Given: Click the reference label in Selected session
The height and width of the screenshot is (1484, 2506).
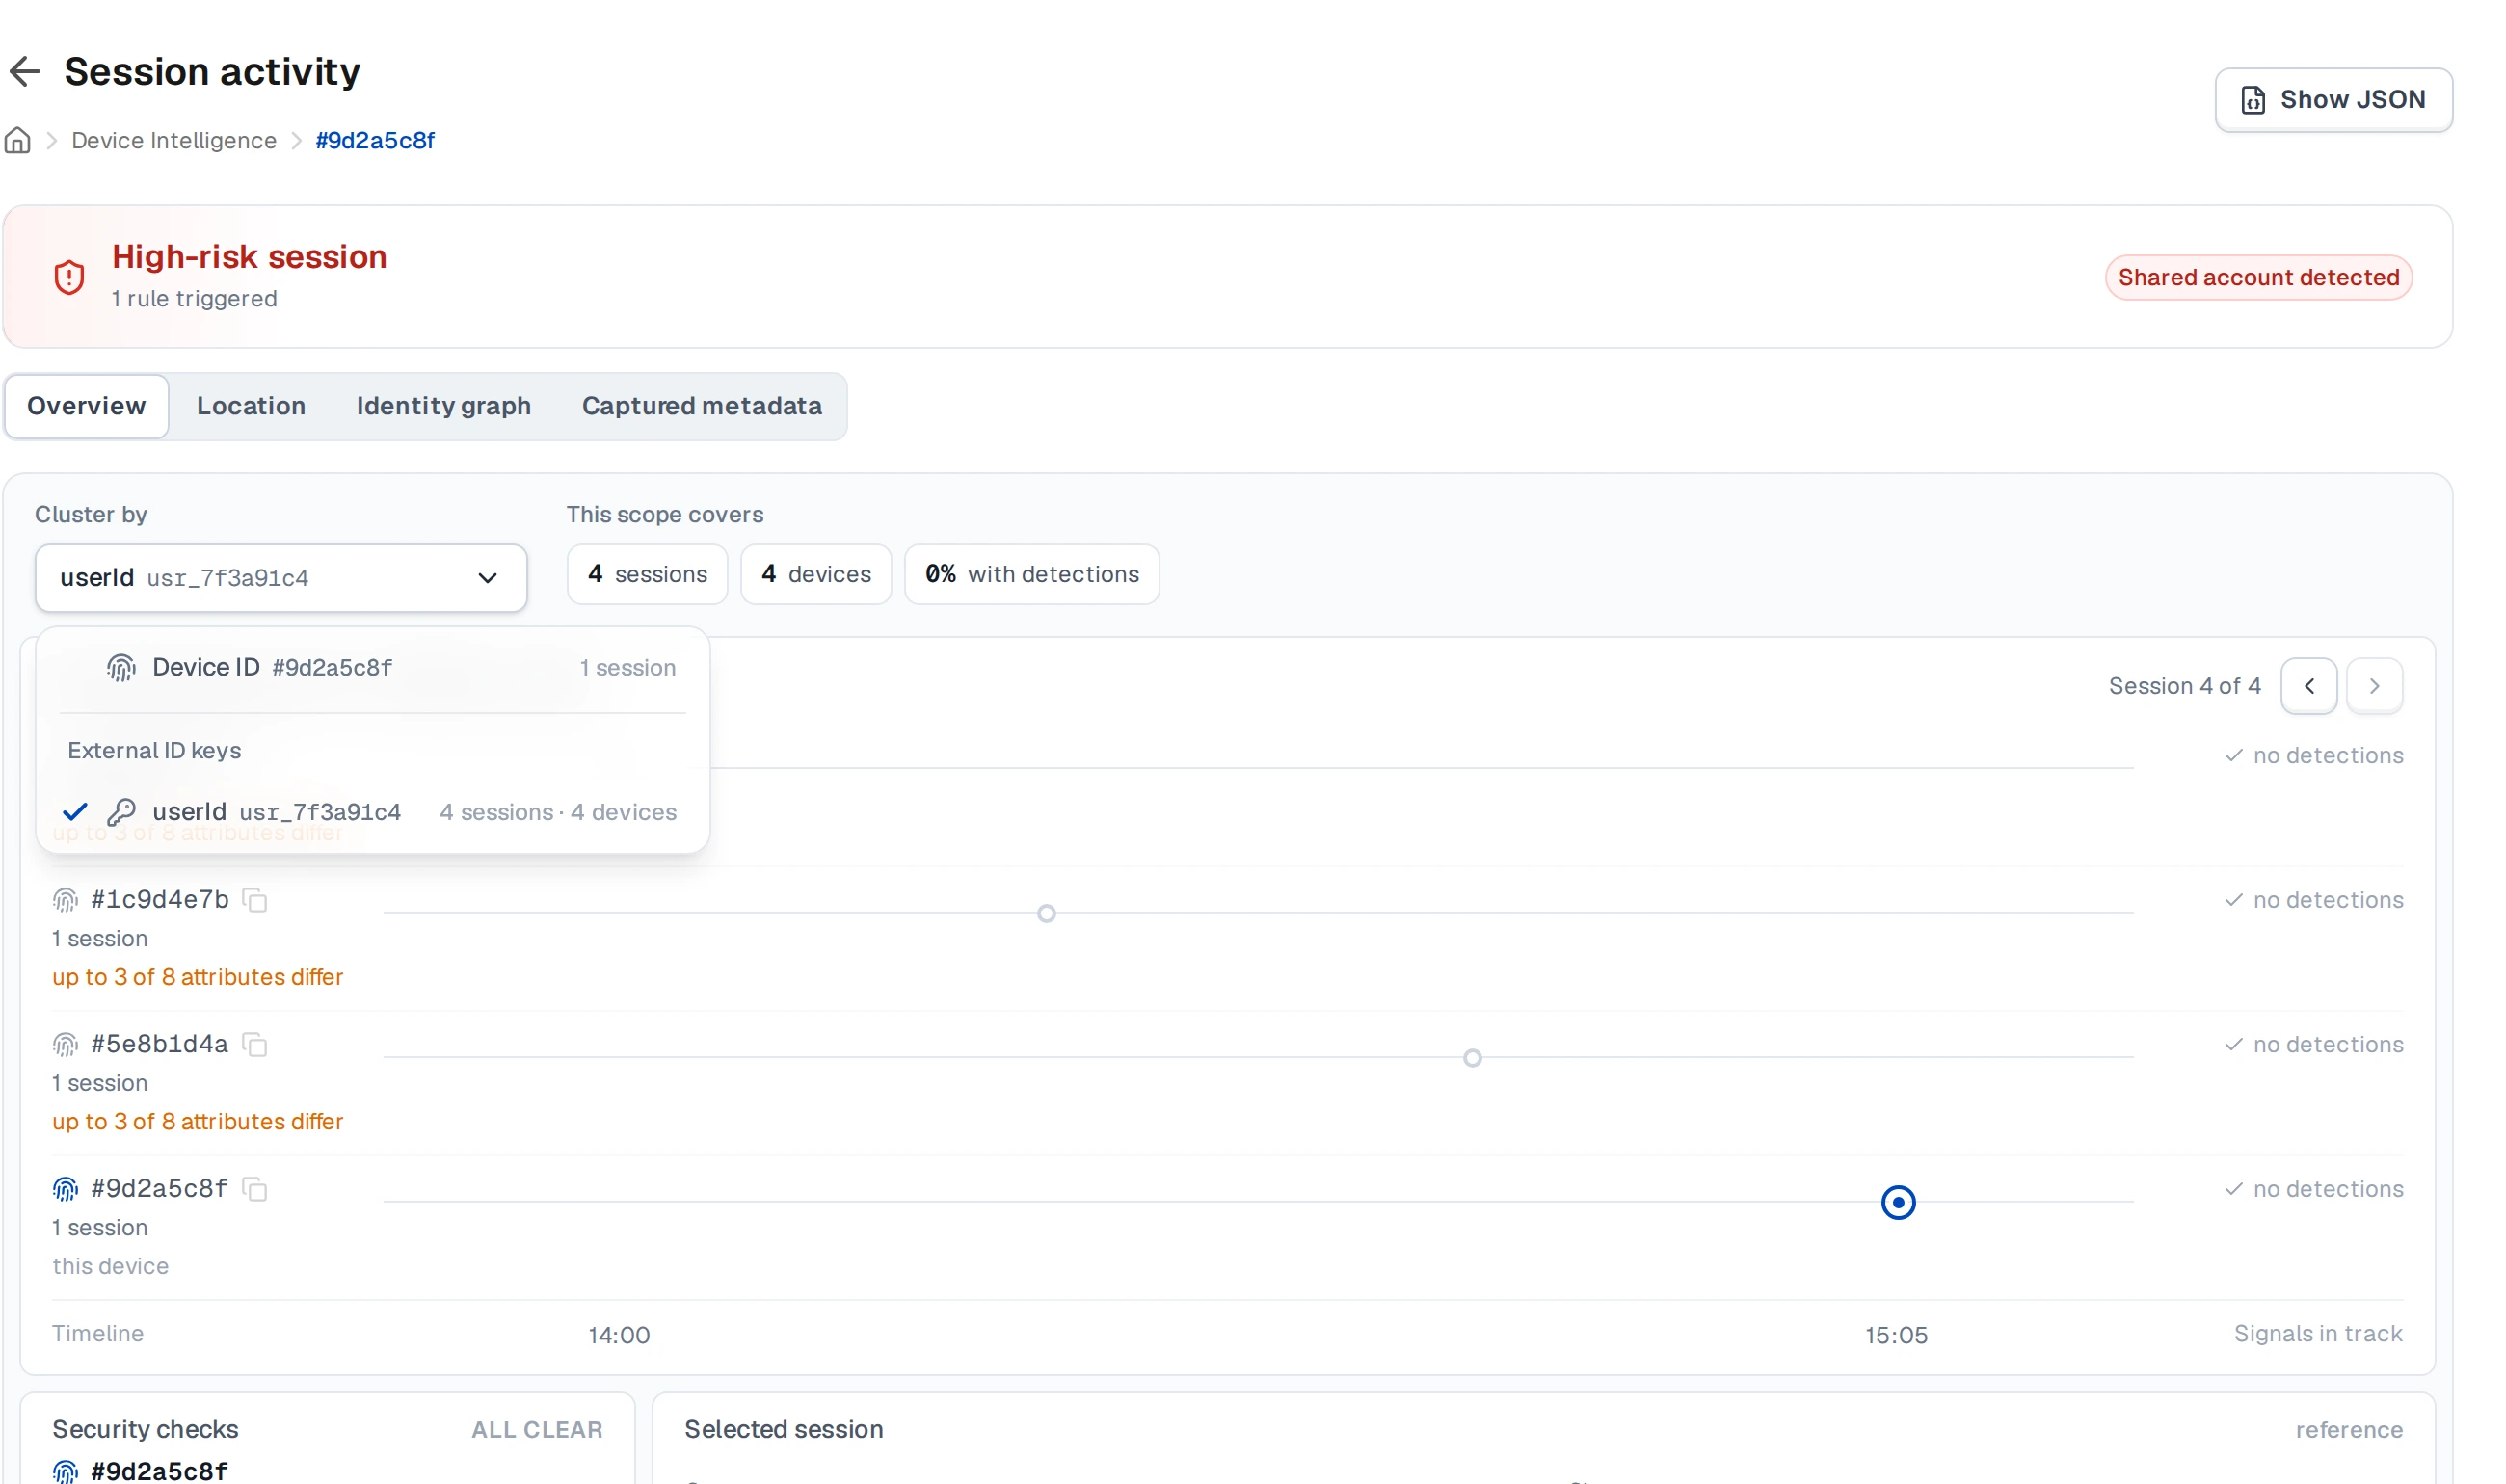Looking at the screenshot, I should click(2349, 1430).
